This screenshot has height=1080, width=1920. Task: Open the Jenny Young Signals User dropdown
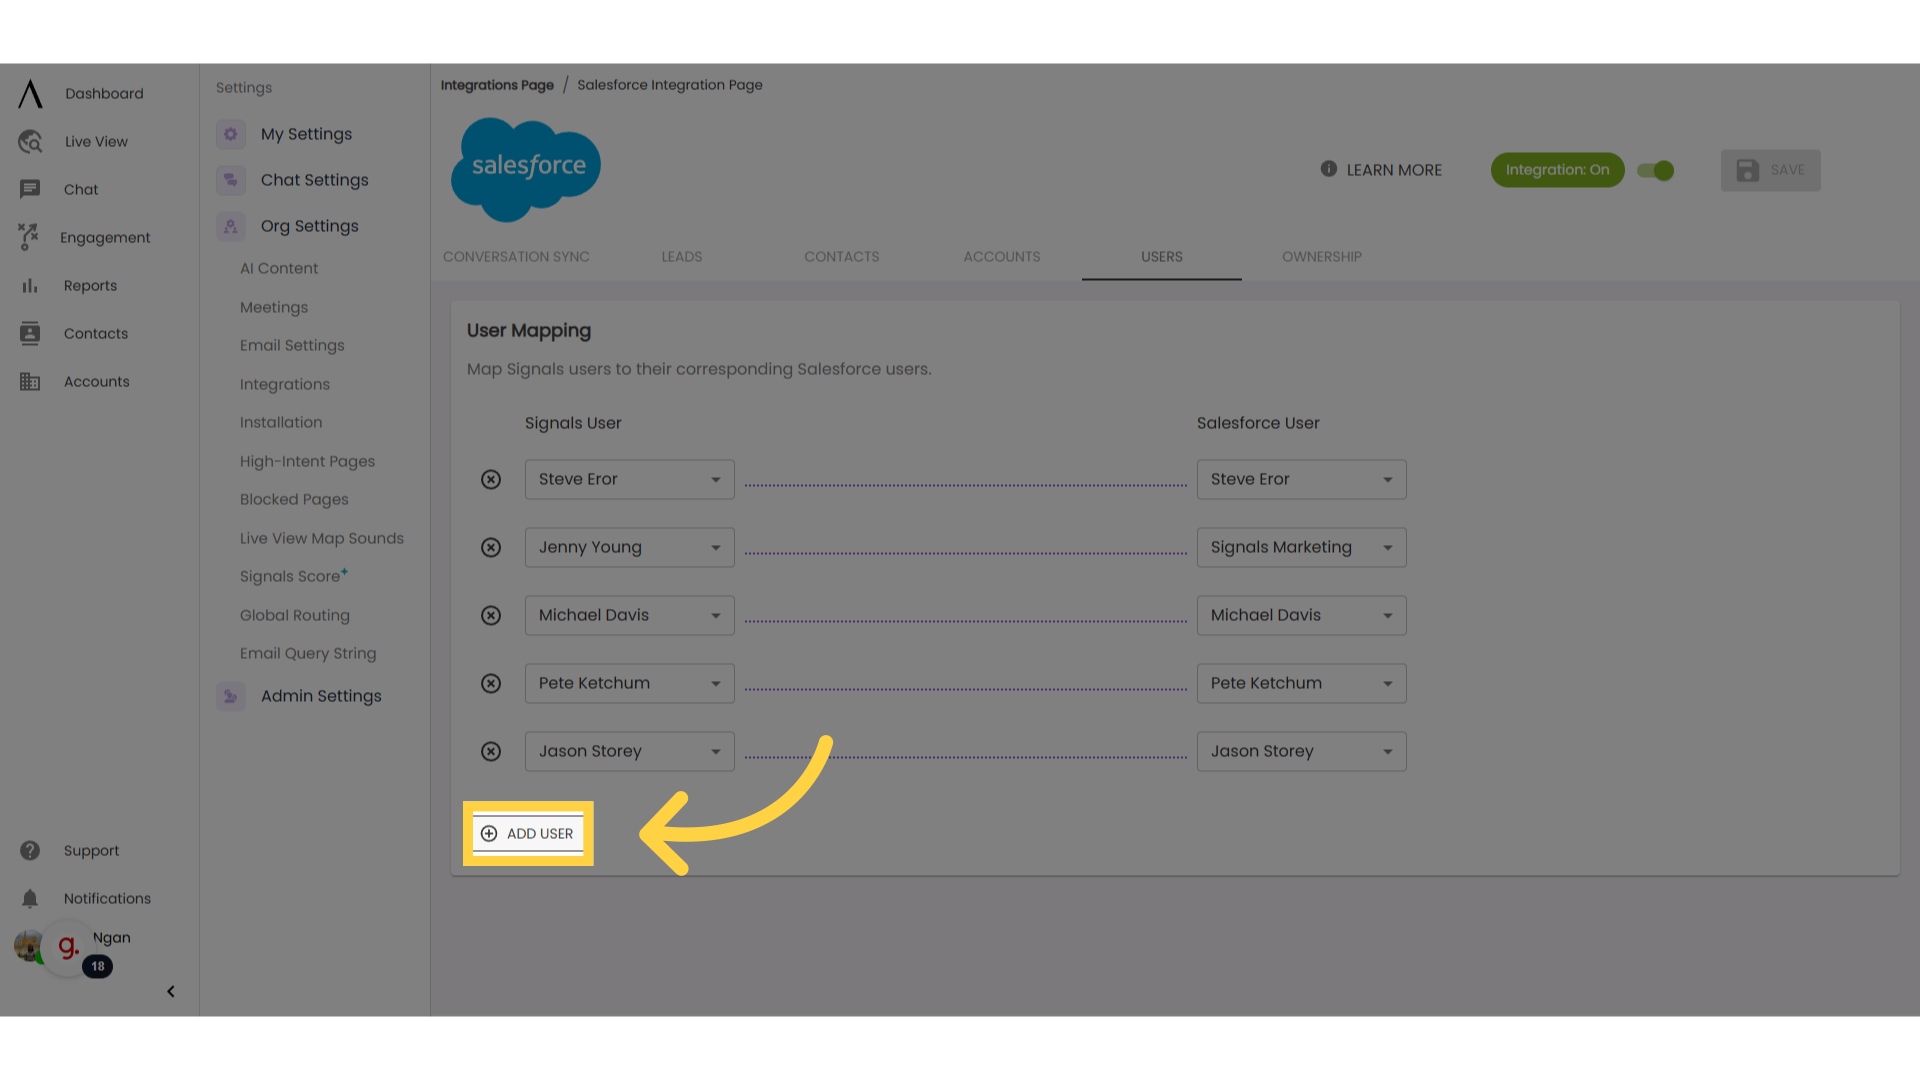pyautogui.click(x=630, y=548)
